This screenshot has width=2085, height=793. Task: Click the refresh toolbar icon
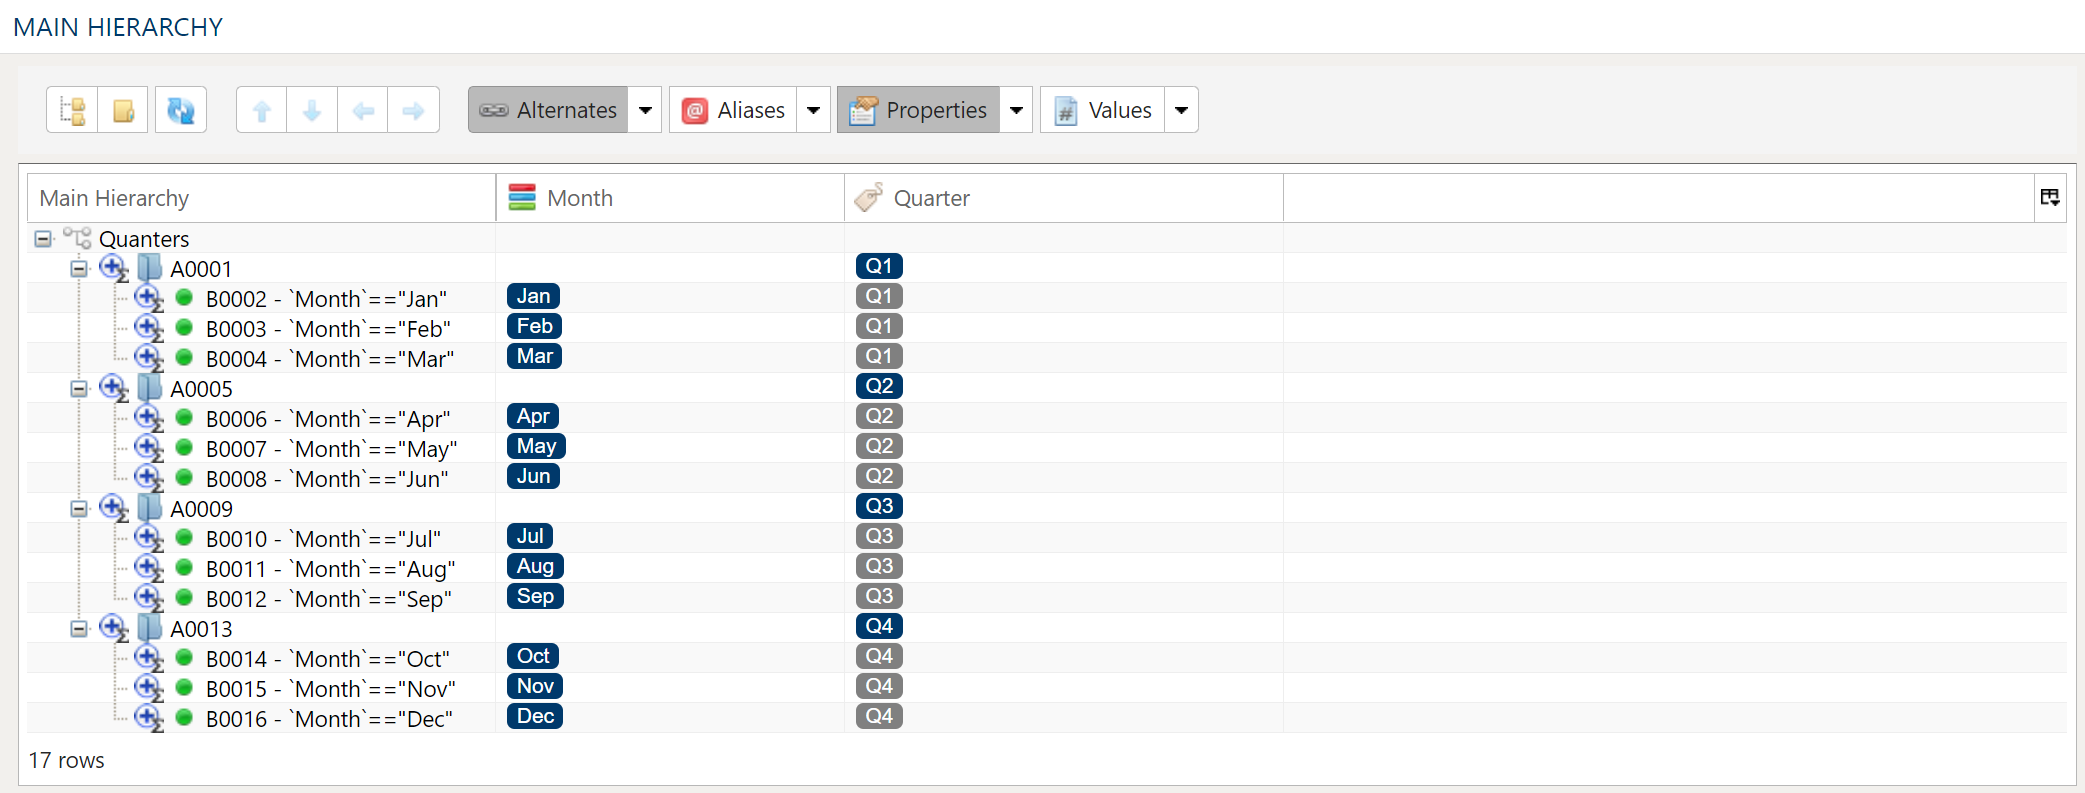coord(181,110)
